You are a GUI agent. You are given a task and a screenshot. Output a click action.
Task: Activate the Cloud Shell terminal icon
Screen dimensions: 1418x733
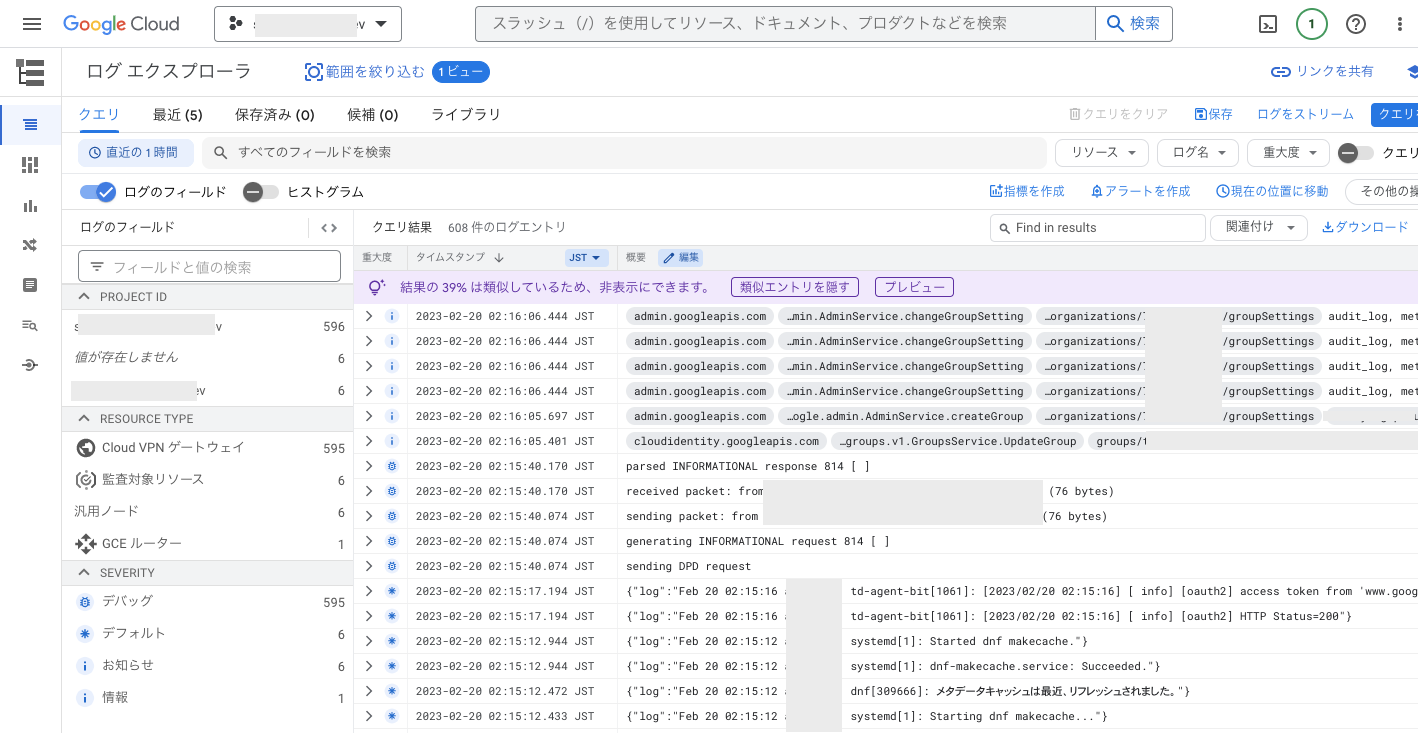click(x=1267, y=24)
